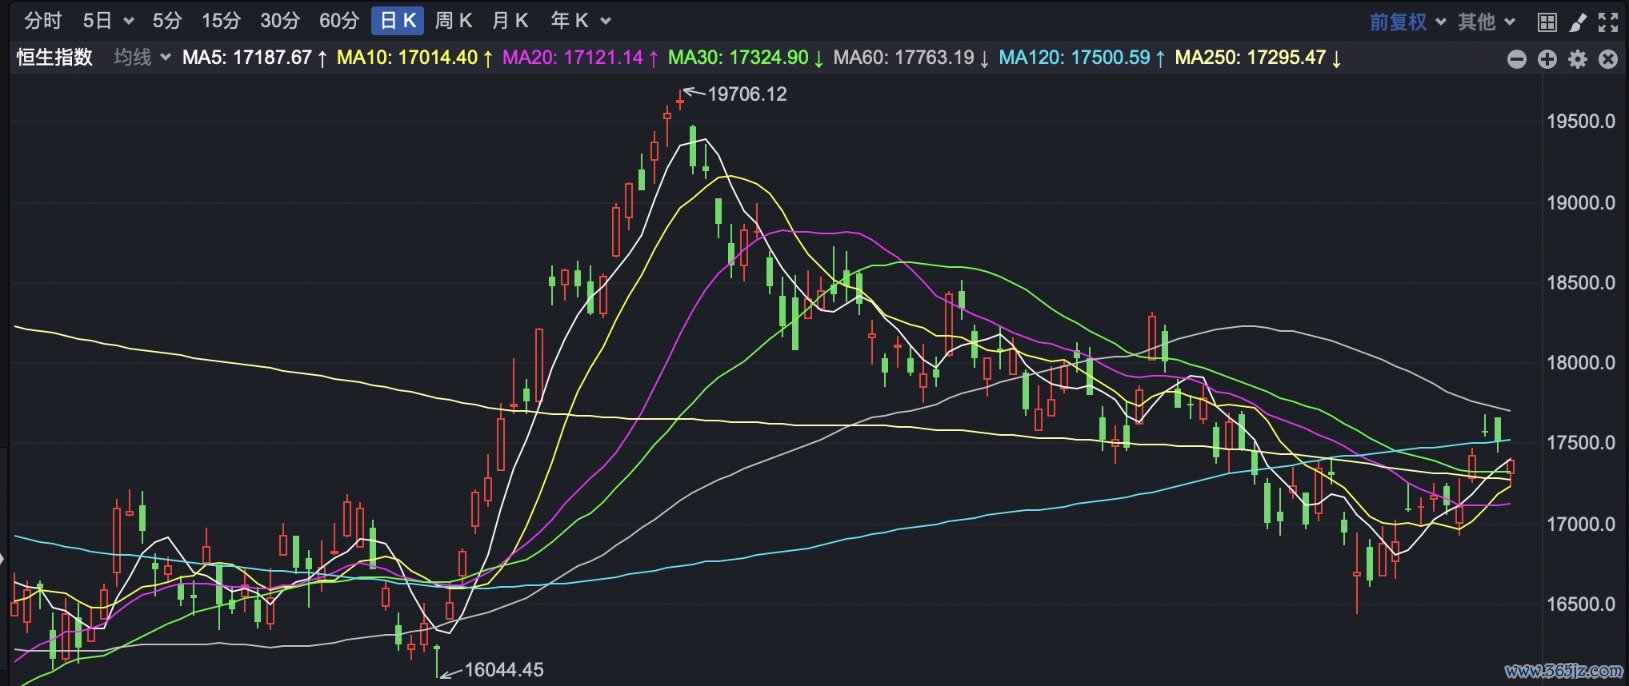Open the dropdown arrow beside 5日
Screen dimensions: 1629x686
(x=128, y=21)
